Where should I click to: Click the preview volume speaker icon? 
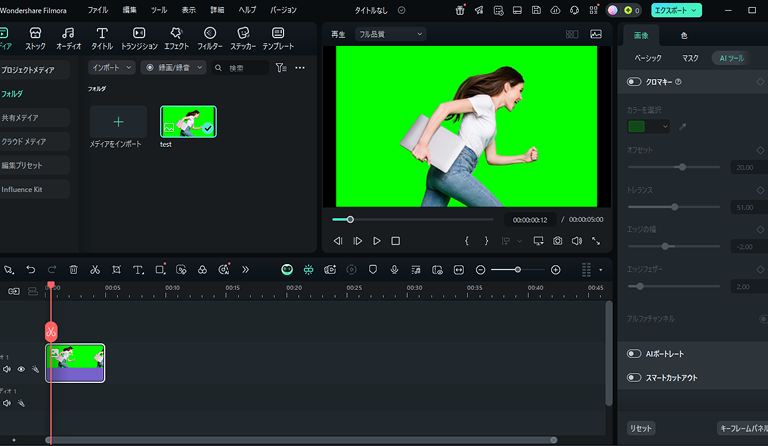pyautogui.click(x=577, y=241)
